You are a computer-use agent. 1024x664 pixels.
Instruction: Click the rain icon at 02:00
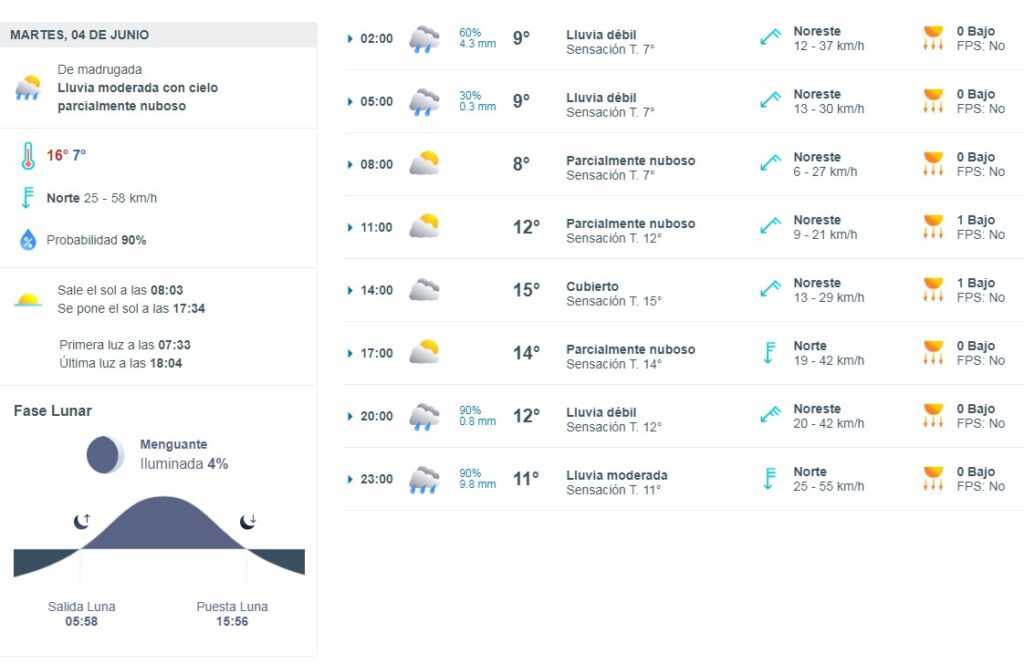424,39
